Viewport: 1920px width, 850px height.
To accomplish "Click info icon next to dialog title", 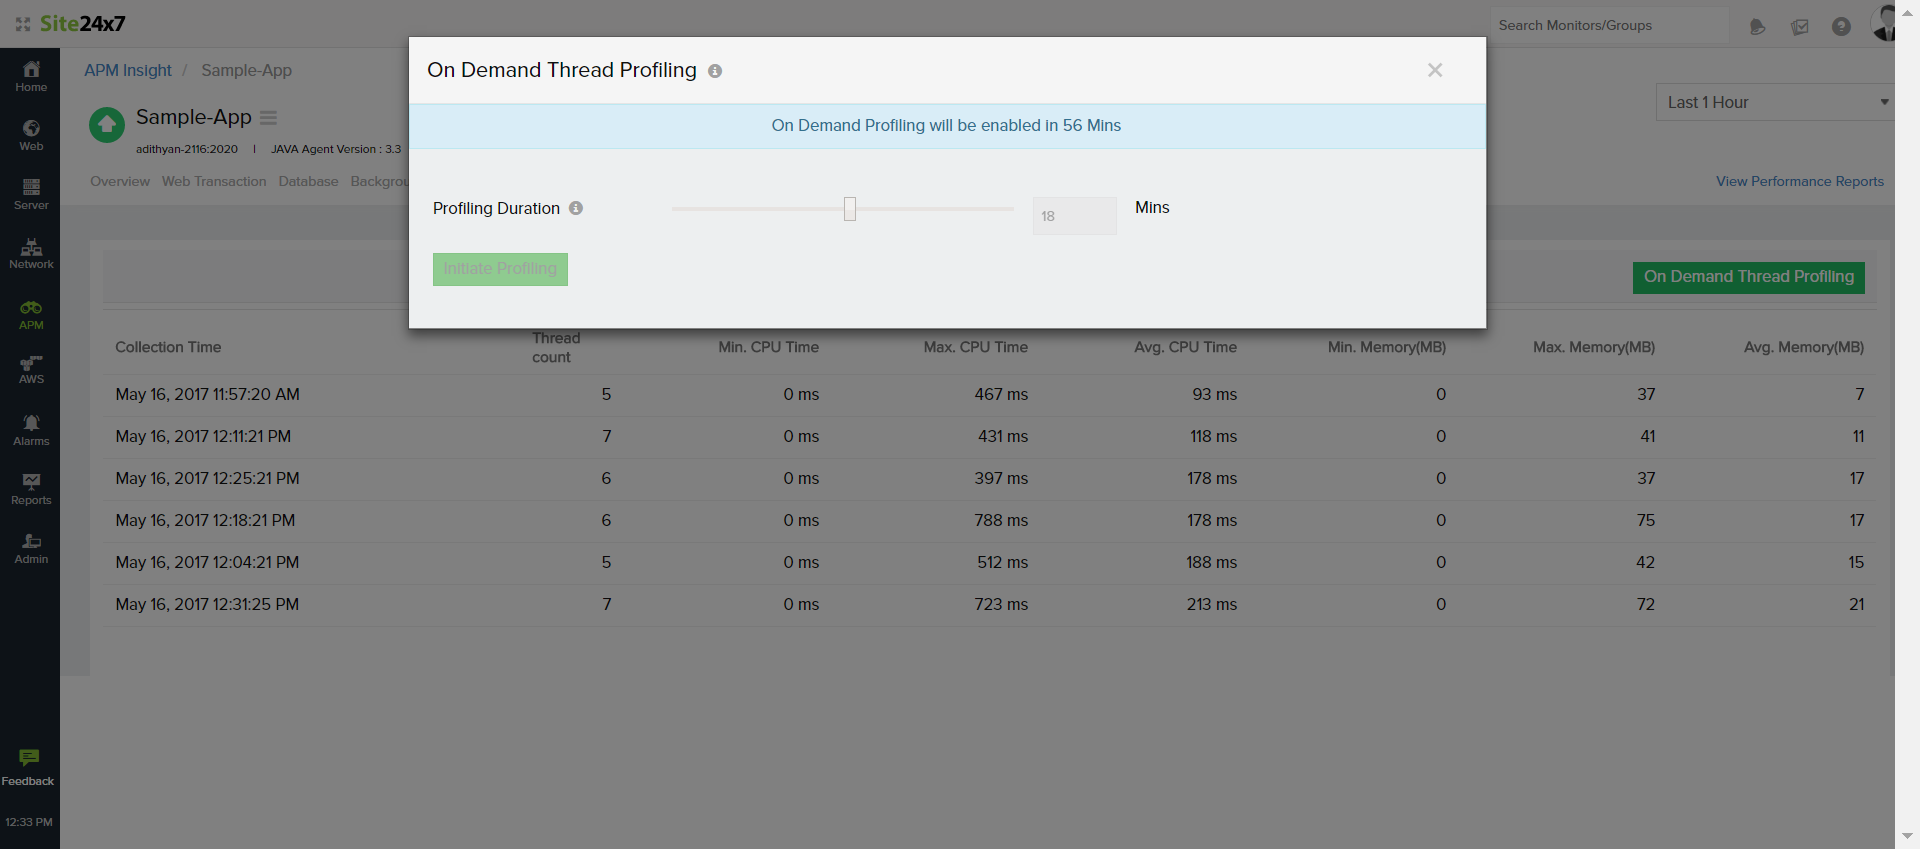I will tap(715, 71).
